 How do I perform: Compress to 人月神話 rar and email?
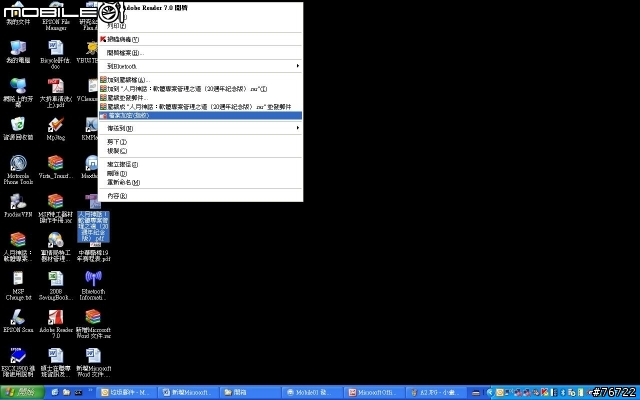point(200,107)
